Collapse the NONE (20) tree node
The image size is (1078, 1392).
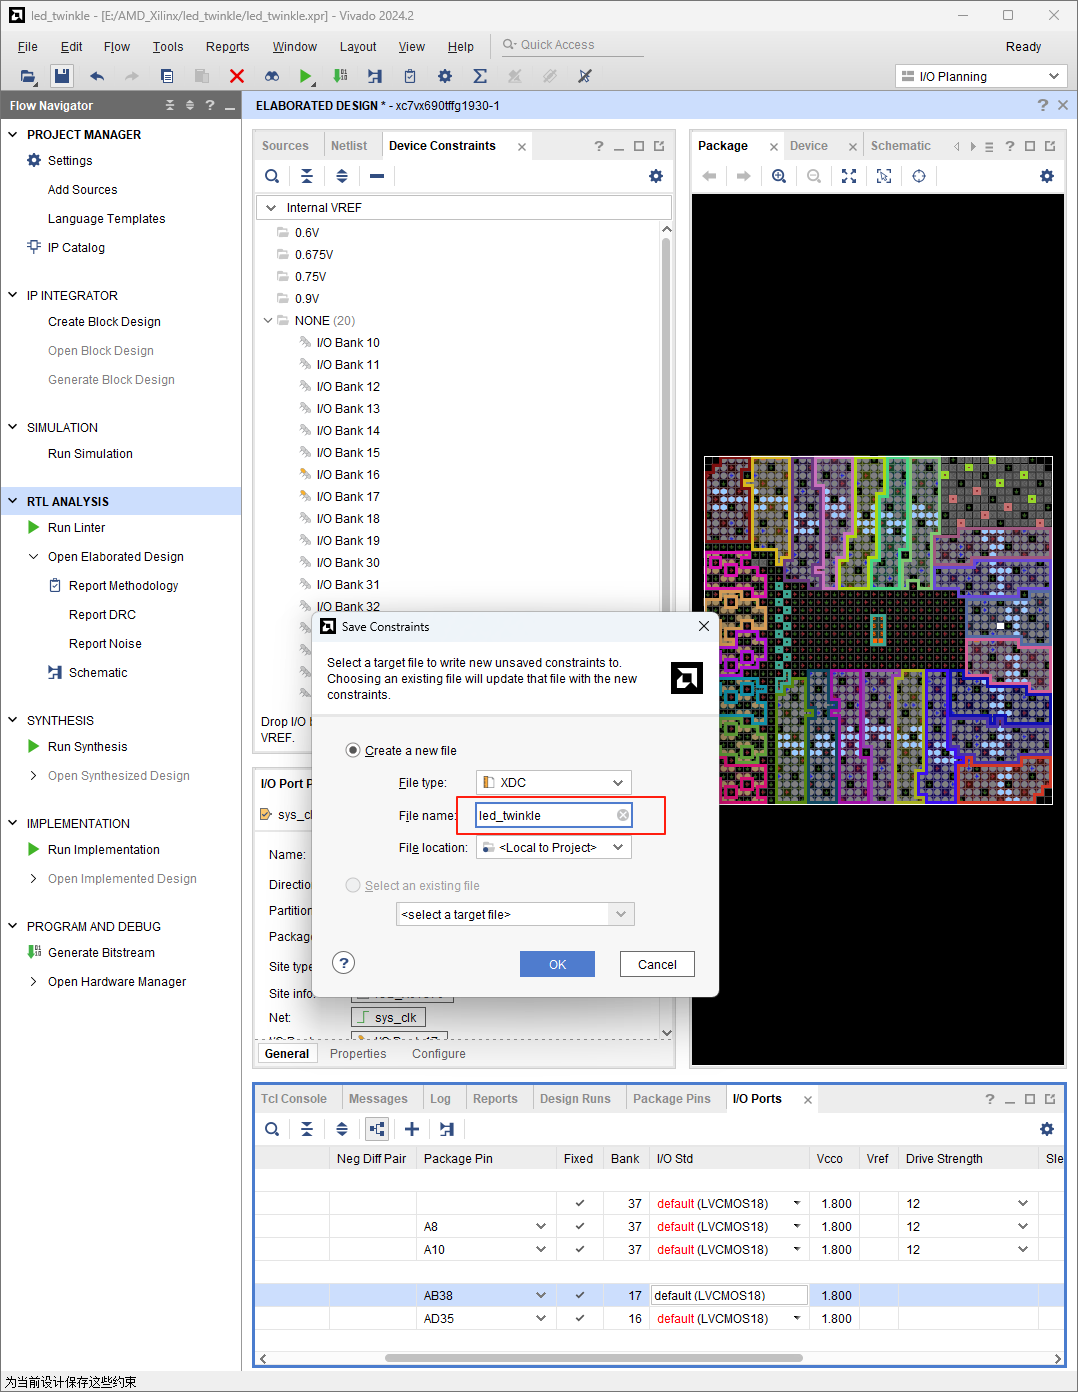[x=268, y=320]
